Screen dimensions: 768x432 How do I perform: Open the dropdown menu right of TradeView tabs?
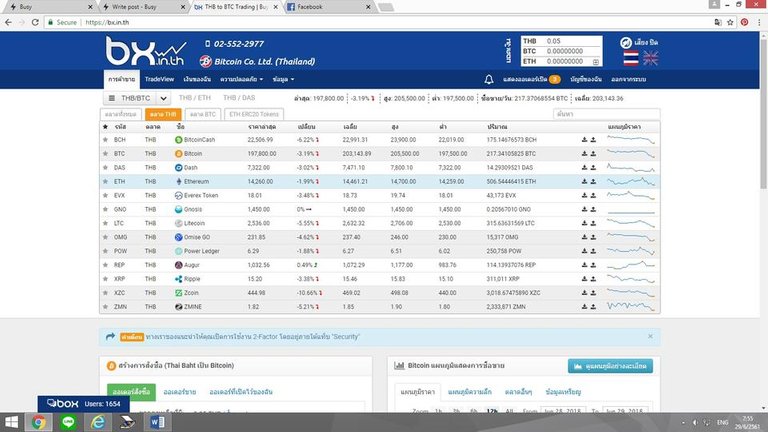coord(241,79)
